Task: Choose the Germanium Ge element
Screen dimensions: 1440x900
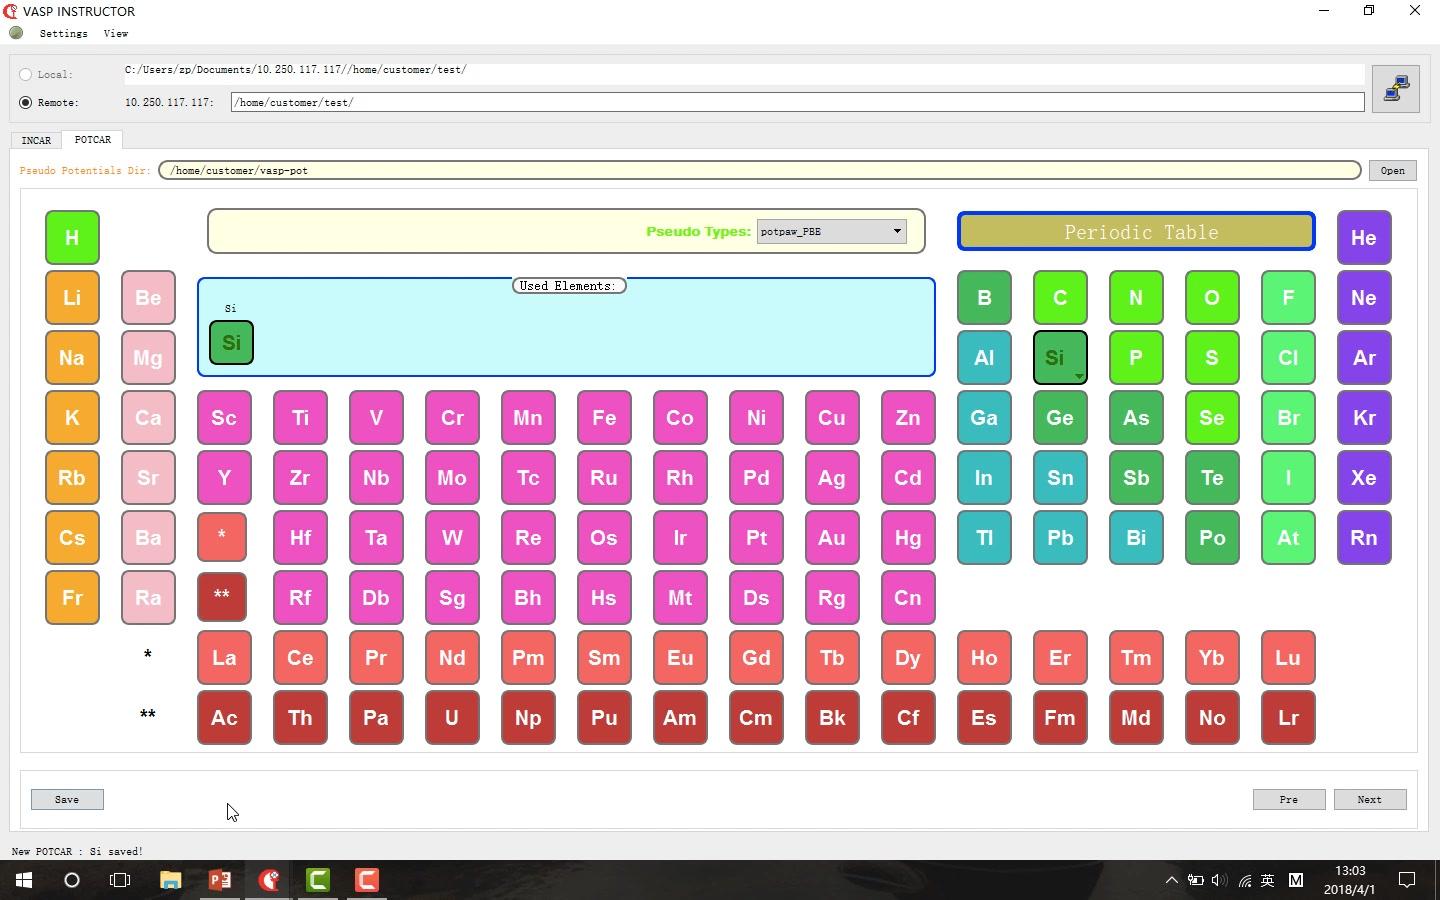Action: tap(1060, 418)
